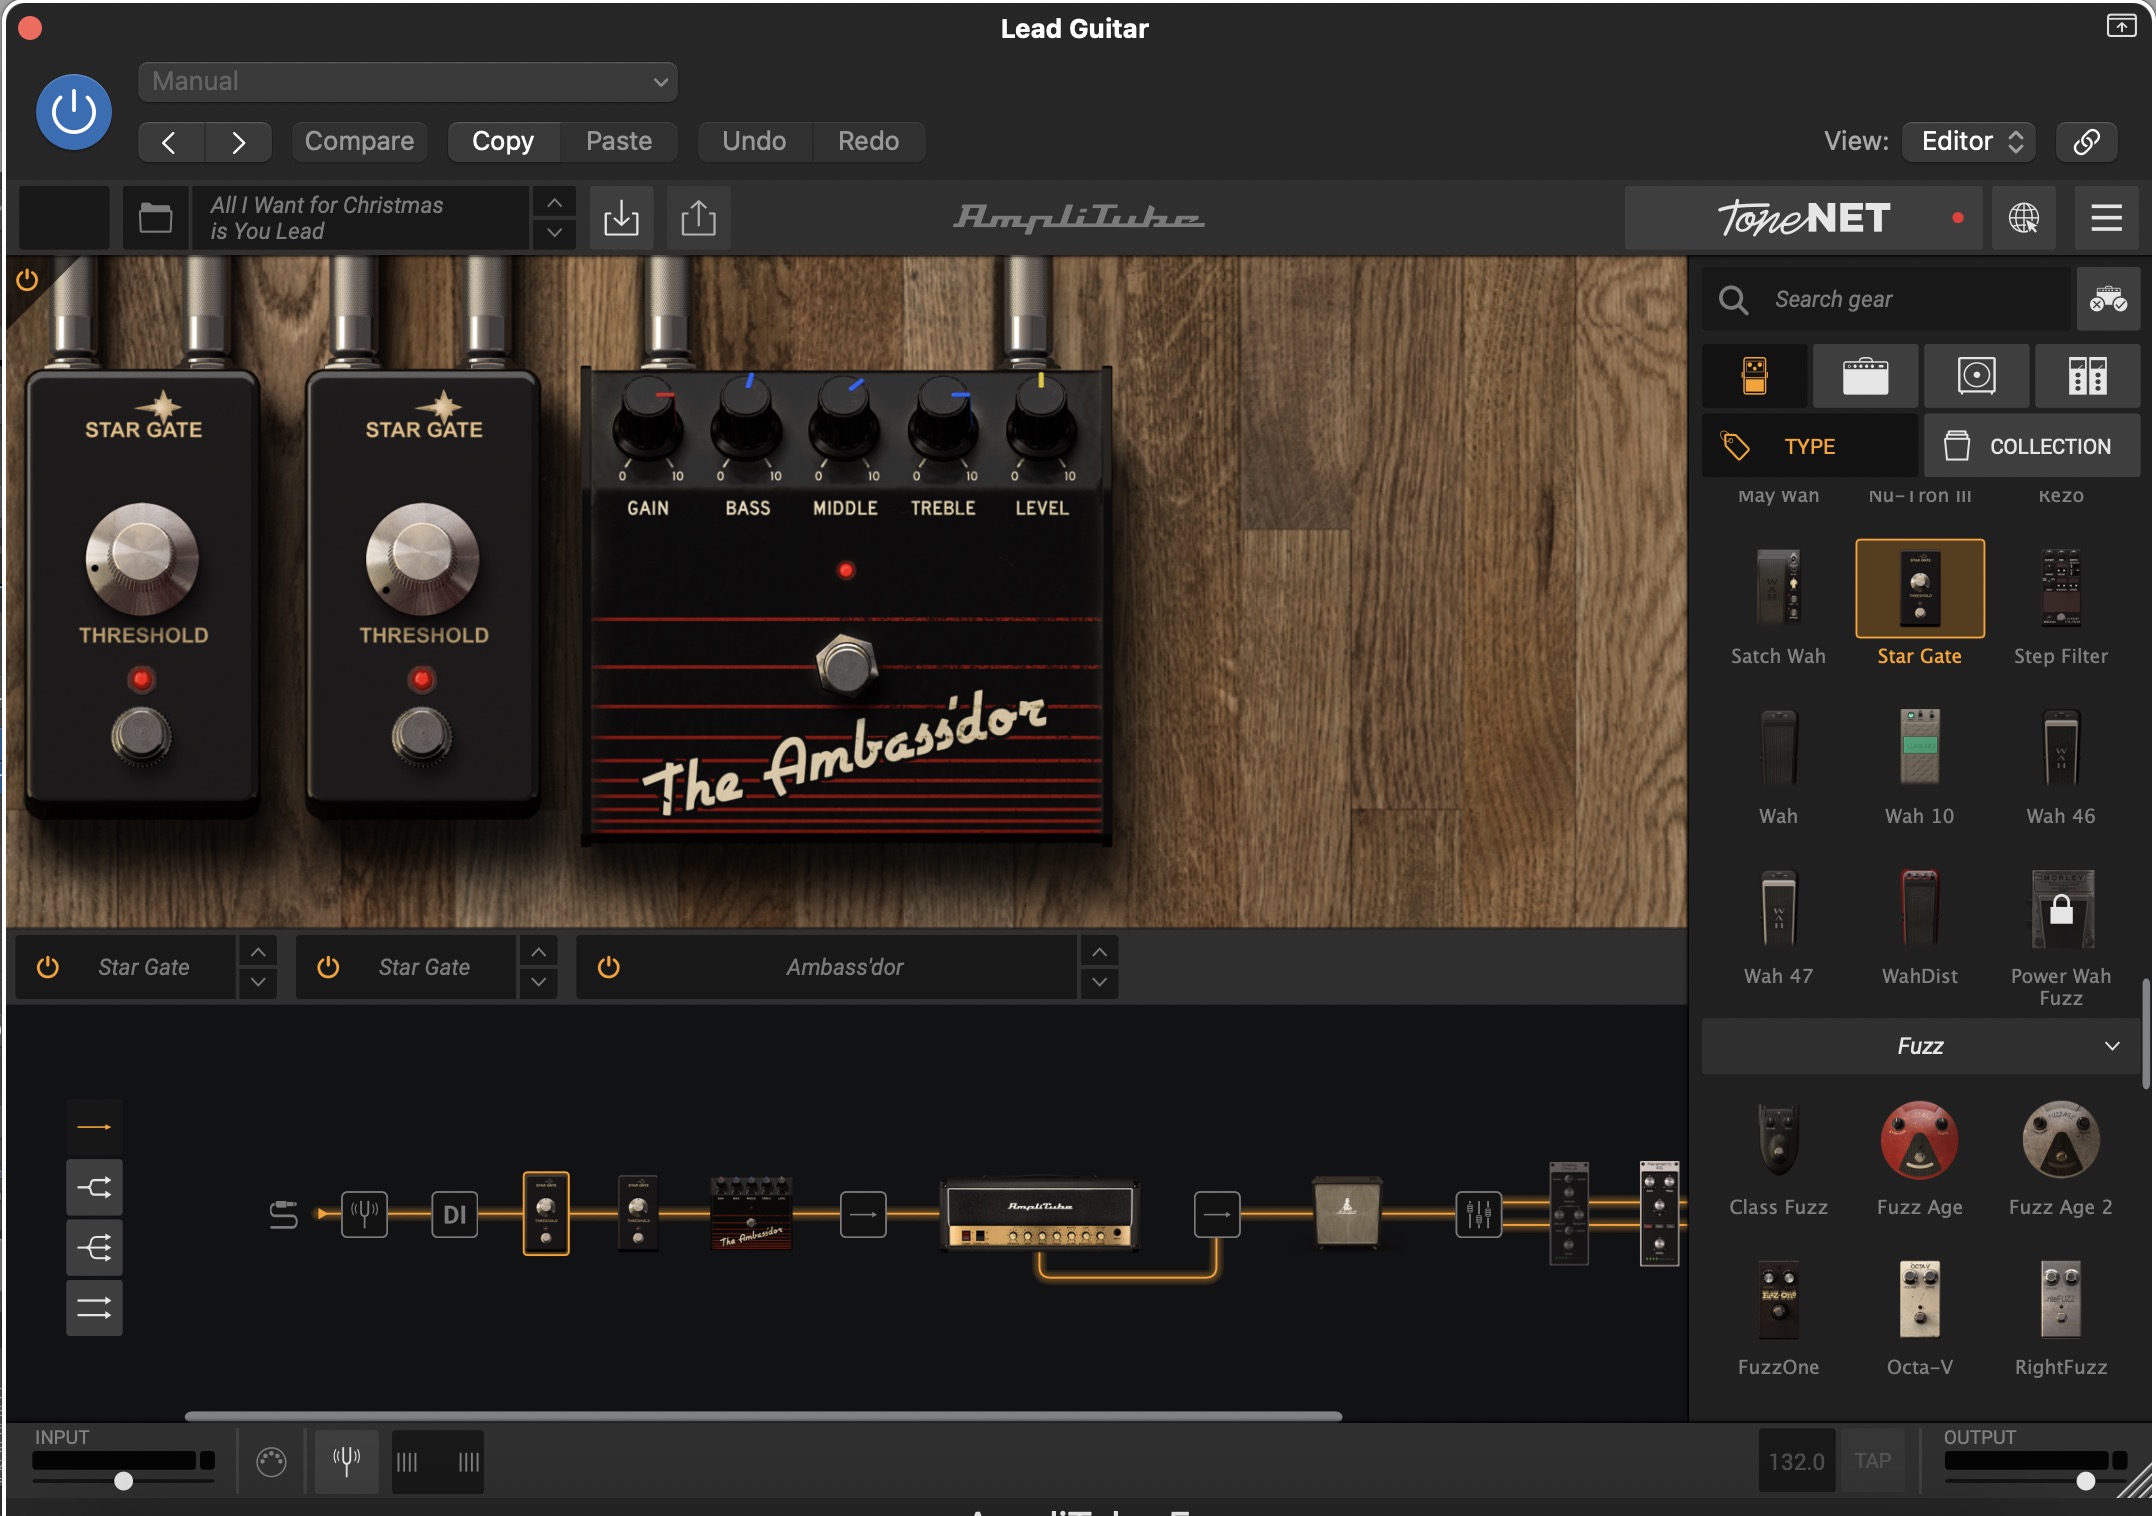The width and height of the screenshot is (2156, 1516).
Task: Toggle power for second Star Gate slot
Action: click(328, 967)
